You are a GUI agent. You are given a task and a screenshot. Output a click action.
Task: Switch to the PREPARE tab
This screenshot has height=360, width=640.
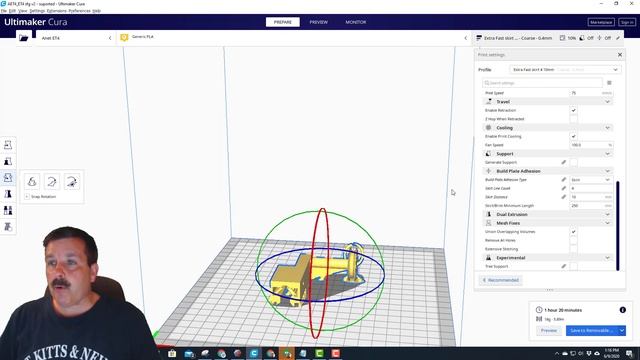pyautogui.click(x=282, y=22)
